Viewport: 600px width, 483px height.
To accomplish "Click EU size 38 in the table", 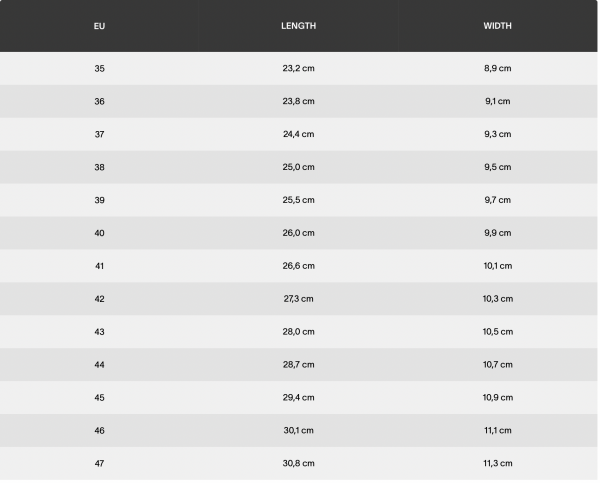I will (99, 167).
